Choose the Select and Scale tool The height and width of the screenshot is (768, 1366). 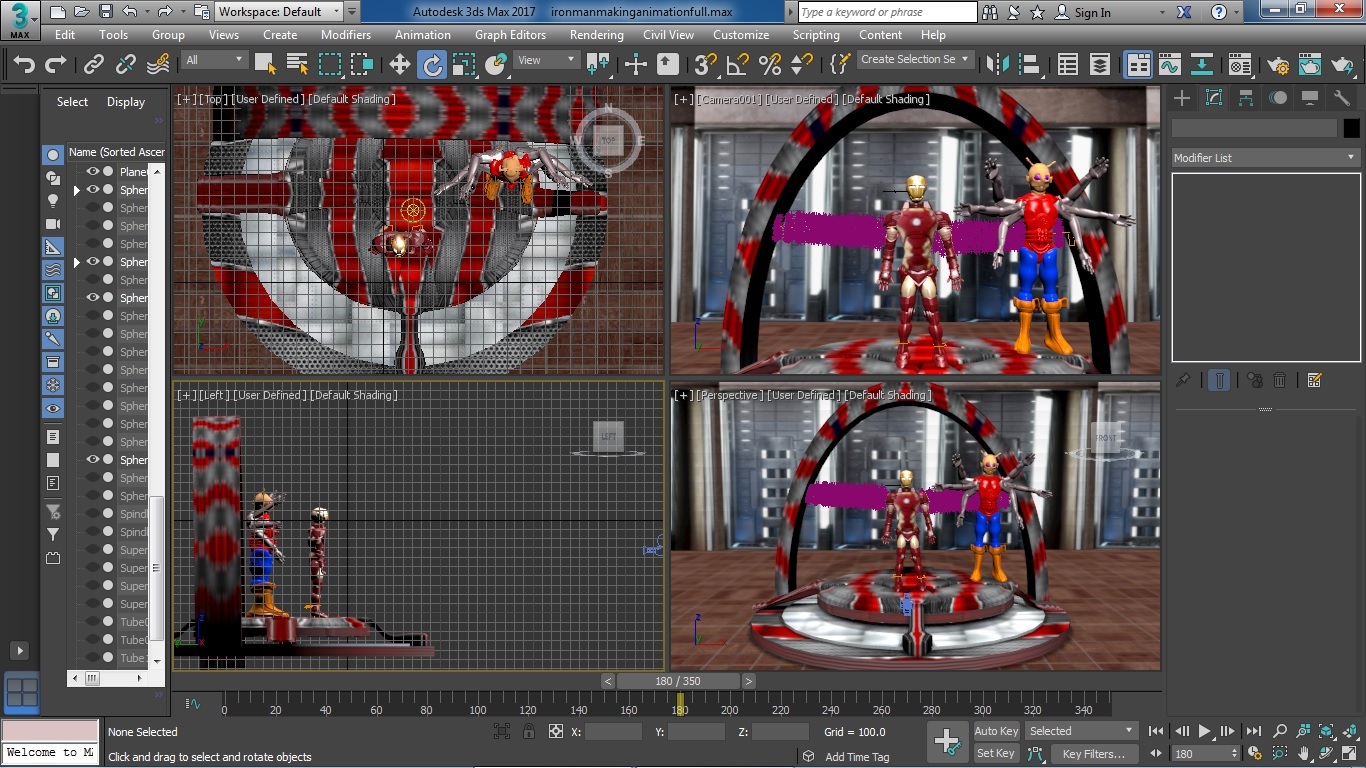[x=463, y=65]
